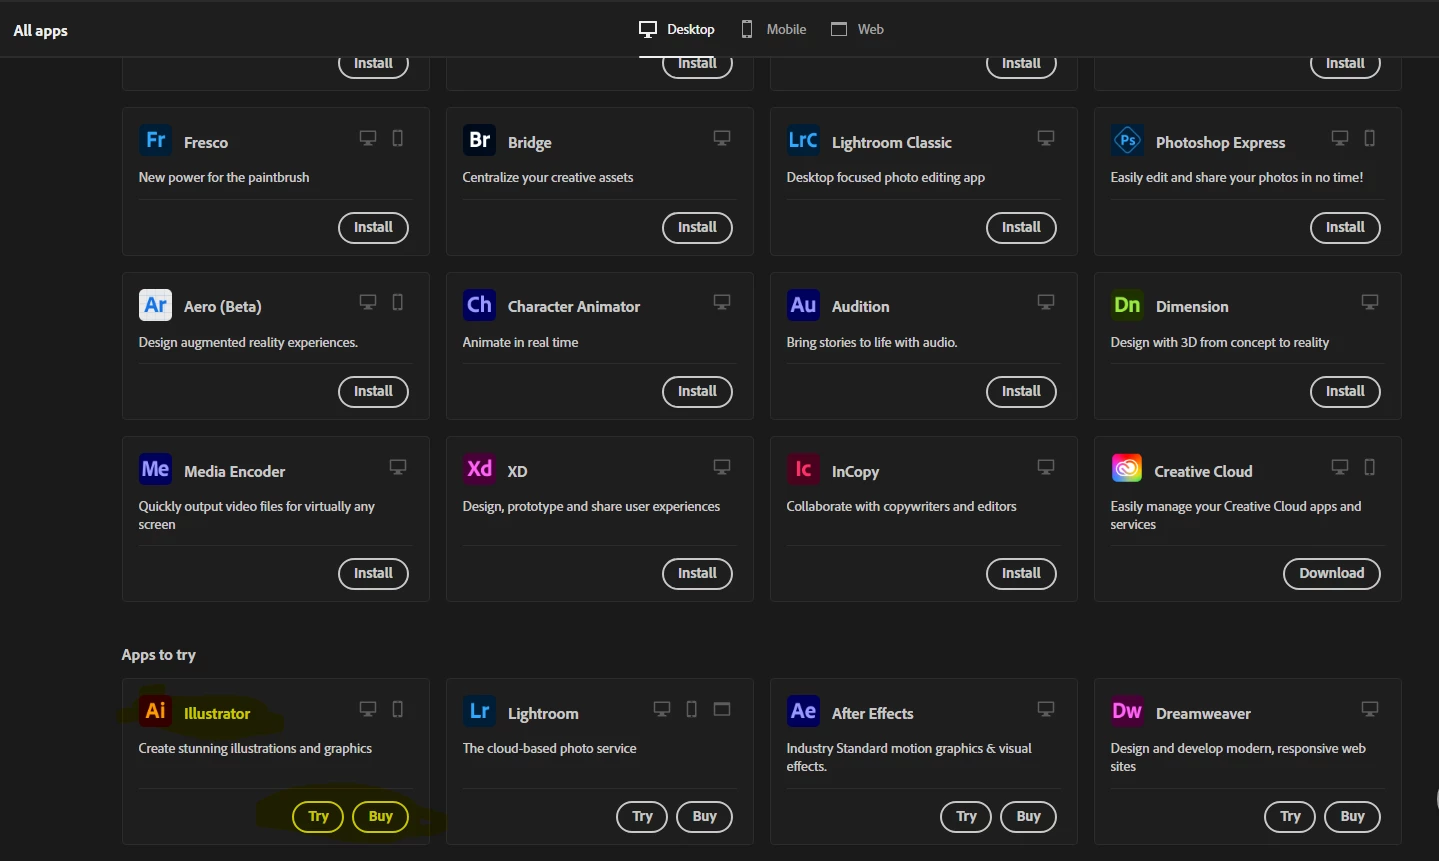The image size is (1439, 861).
Task: Click the Photoshop Express app icon
Action: (x=1127, y=140)
